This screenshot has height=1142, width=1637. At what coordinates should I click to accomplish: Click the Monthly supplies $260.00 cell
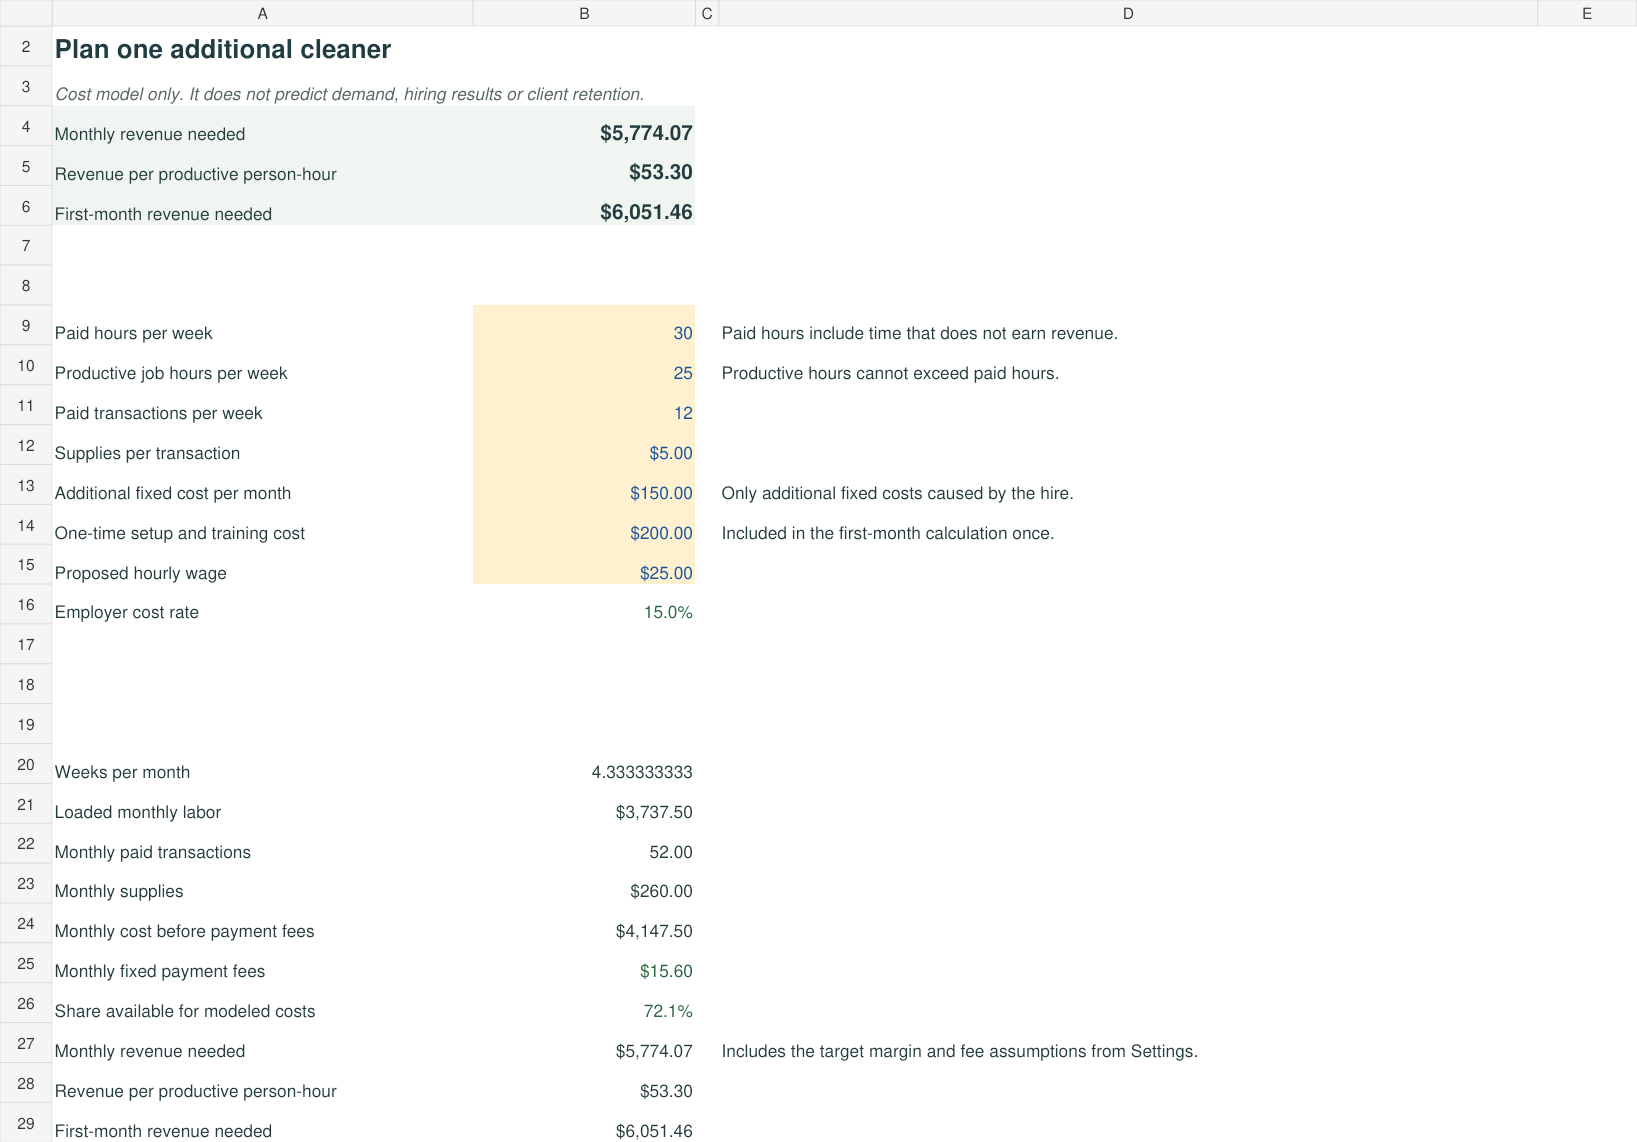[584, 883]
